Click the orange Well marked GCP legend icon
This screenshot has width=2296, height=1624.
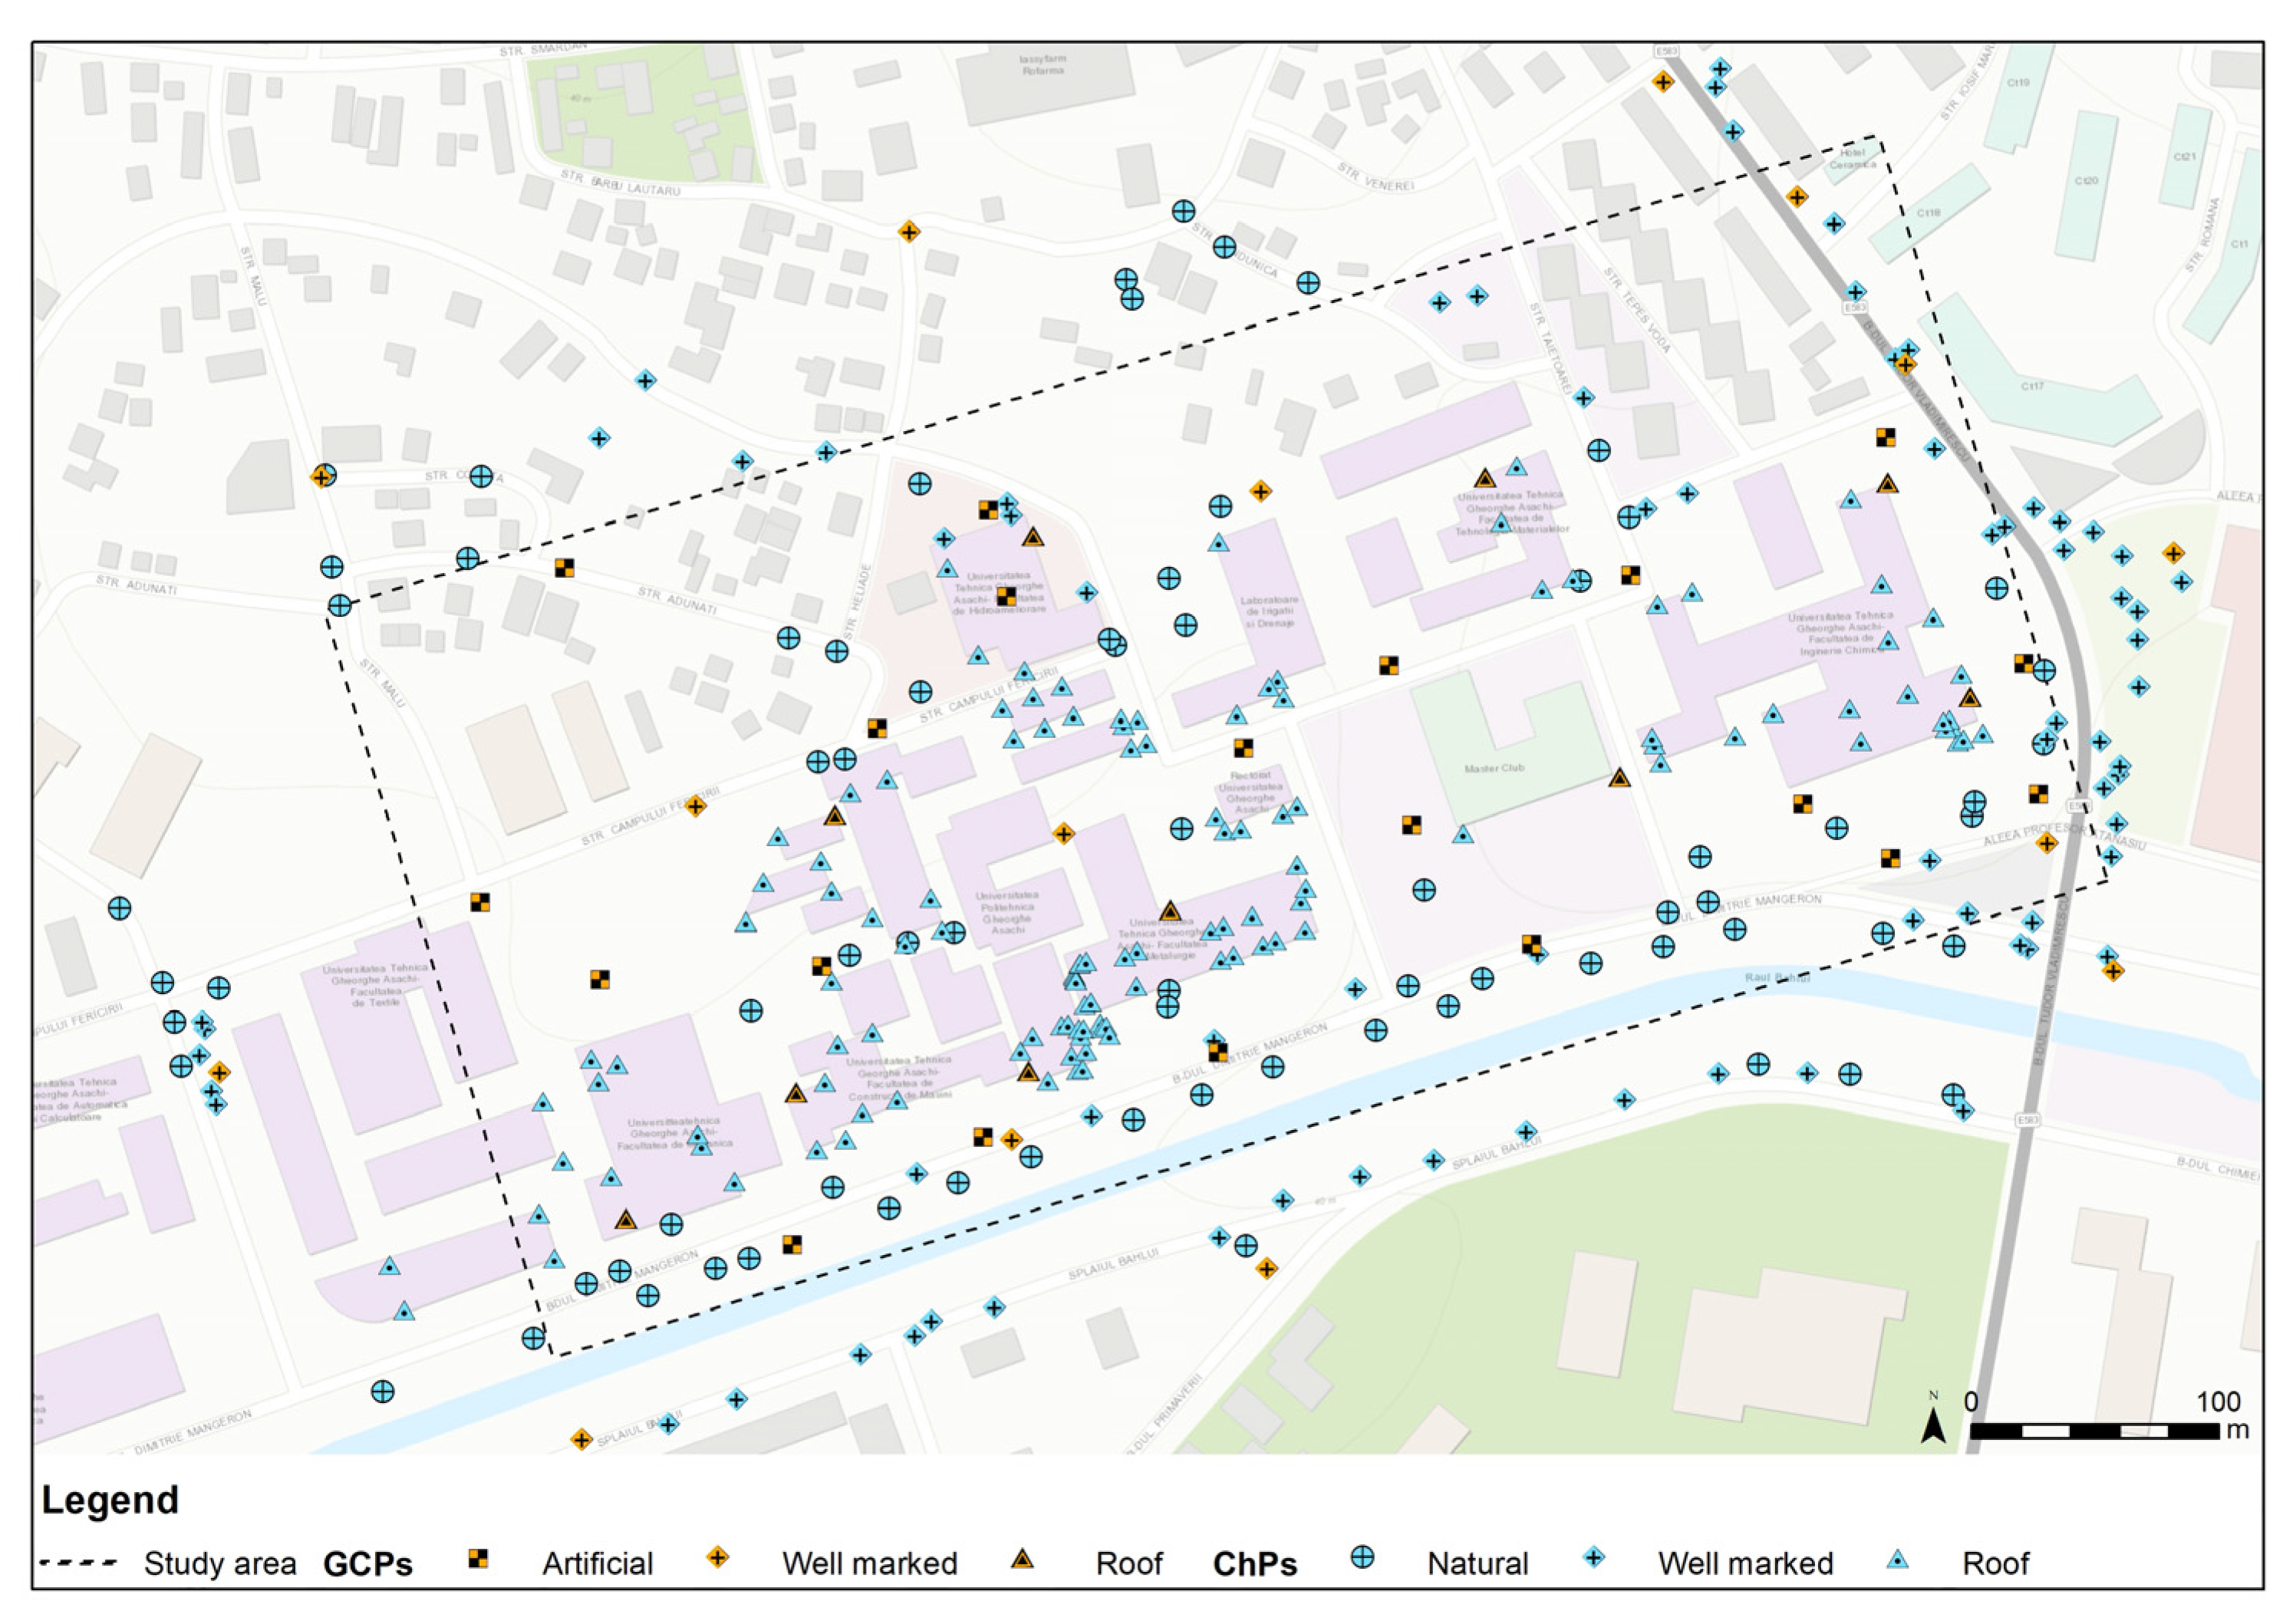click(717, 1558)
